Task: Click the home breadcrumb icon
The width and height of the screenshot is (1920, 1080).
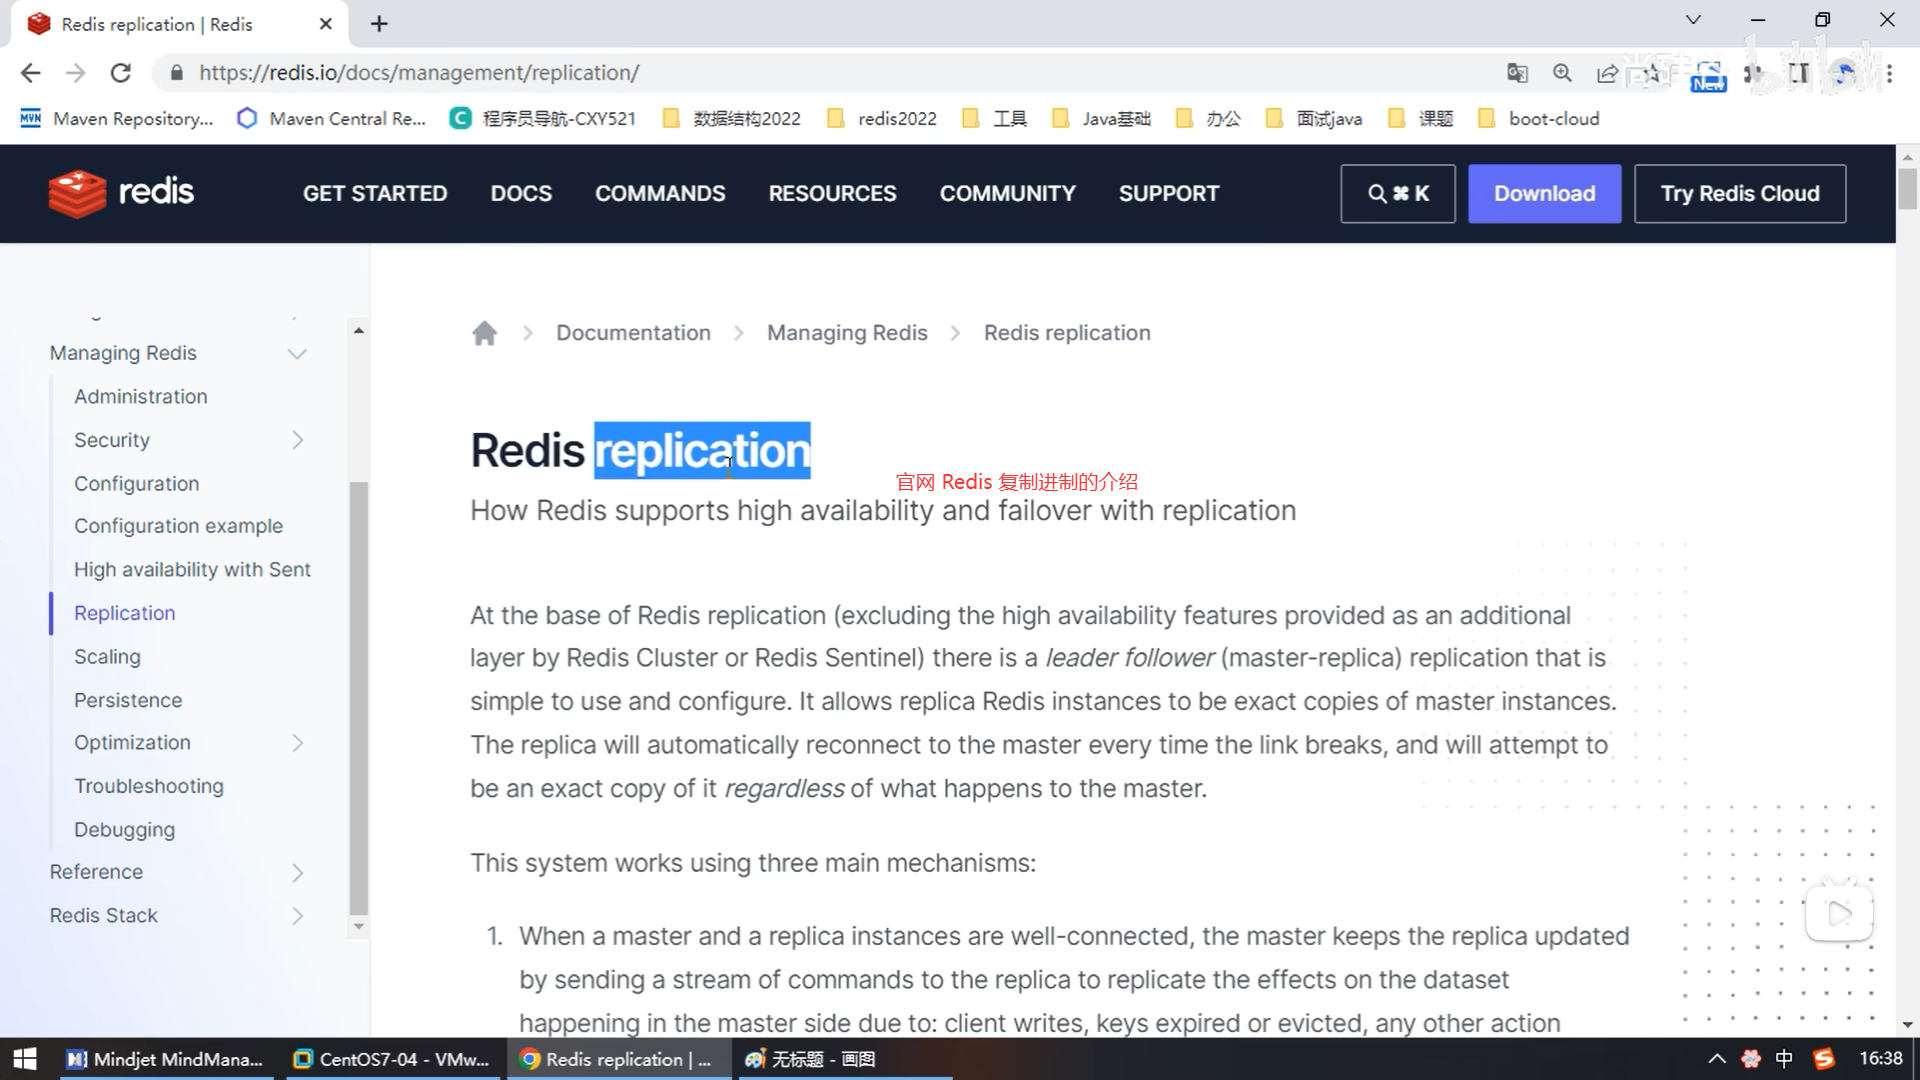Action: tap(484, 333)
